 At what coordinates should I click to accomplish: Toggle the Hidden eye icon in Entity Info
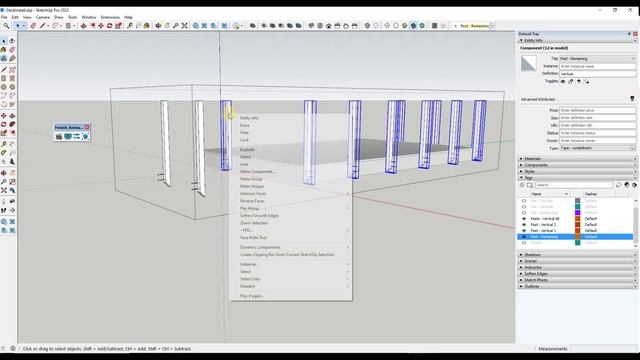coord(563,82)
